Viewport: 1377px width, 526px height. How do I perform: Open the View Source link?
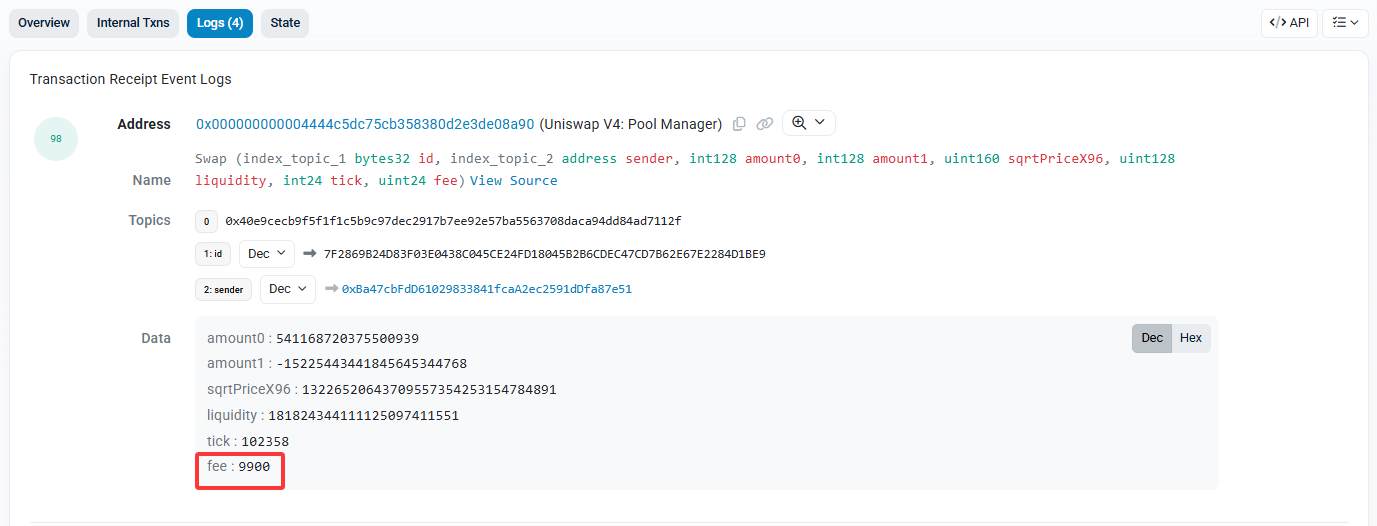513,181
